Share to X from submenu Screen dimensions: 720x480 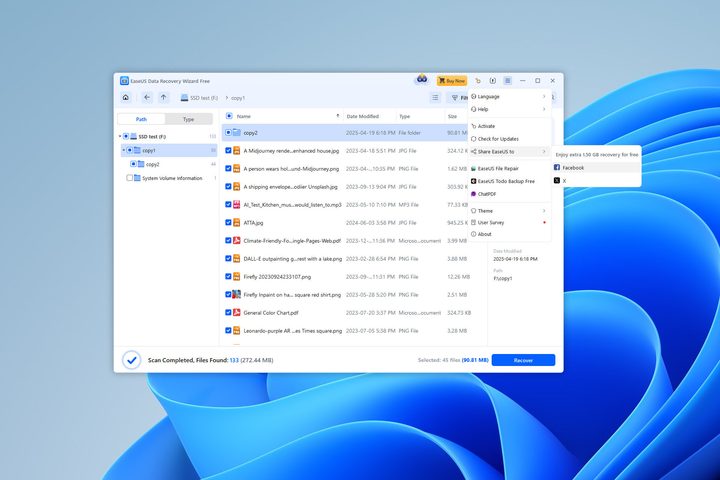(x=596, y=181)
